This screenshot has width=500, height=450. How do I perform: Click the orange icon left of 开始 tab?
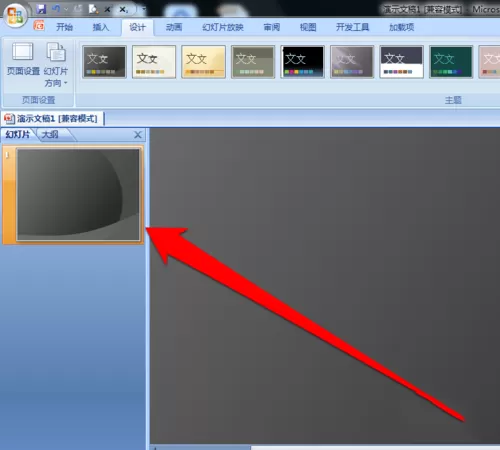pyautogui.click(x=39, y=25)
